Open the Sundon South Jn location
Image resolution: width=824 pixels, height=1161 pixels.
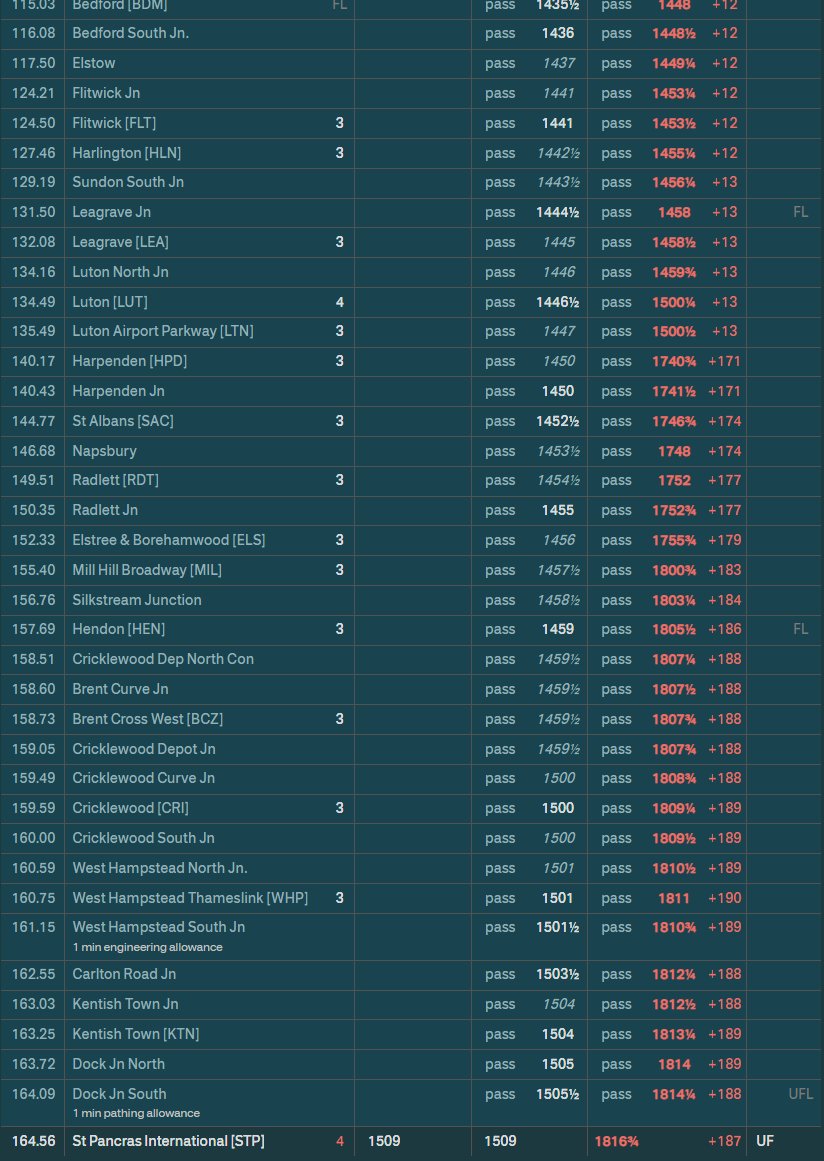(x=128, y=182)
